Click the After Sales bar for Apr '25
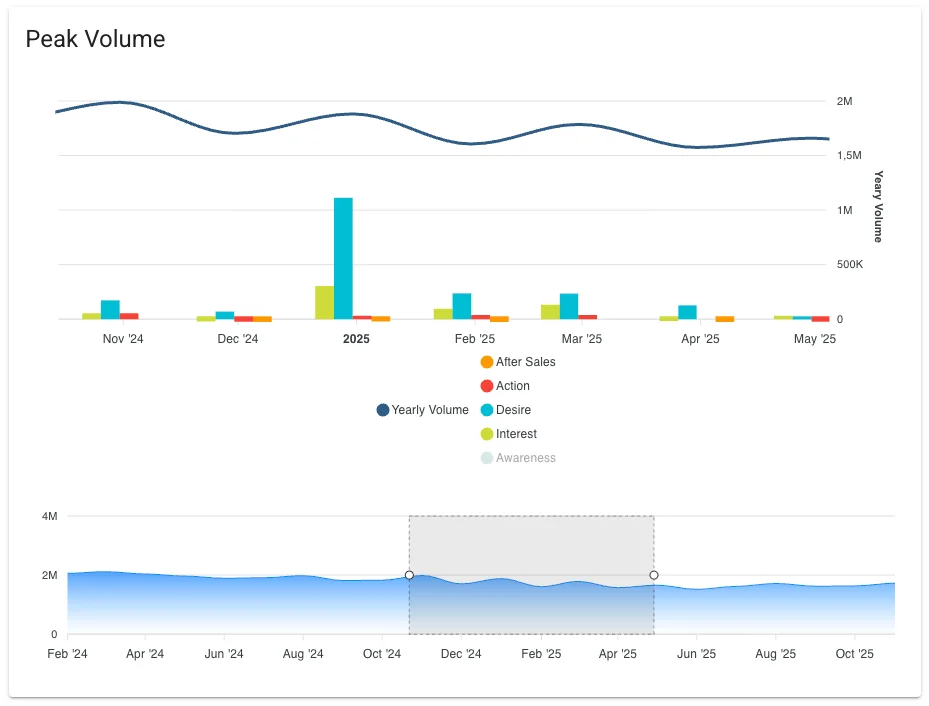 pos(725,318)
